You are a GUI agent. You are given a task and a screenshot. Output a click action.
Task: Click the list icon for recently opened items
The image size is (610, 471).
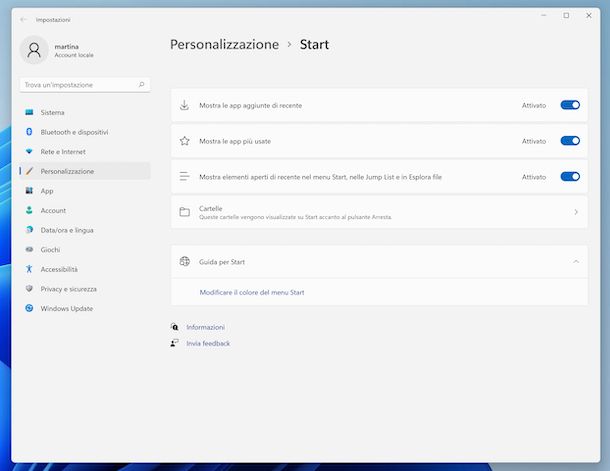coord(184,177)
